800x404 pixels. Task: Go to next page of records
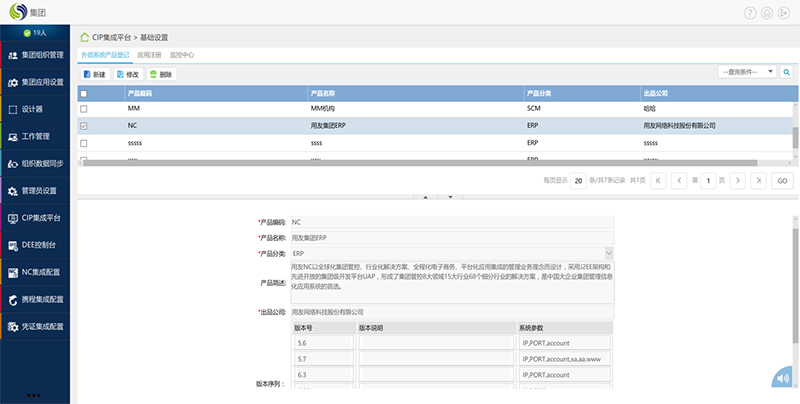click(738, 181)
